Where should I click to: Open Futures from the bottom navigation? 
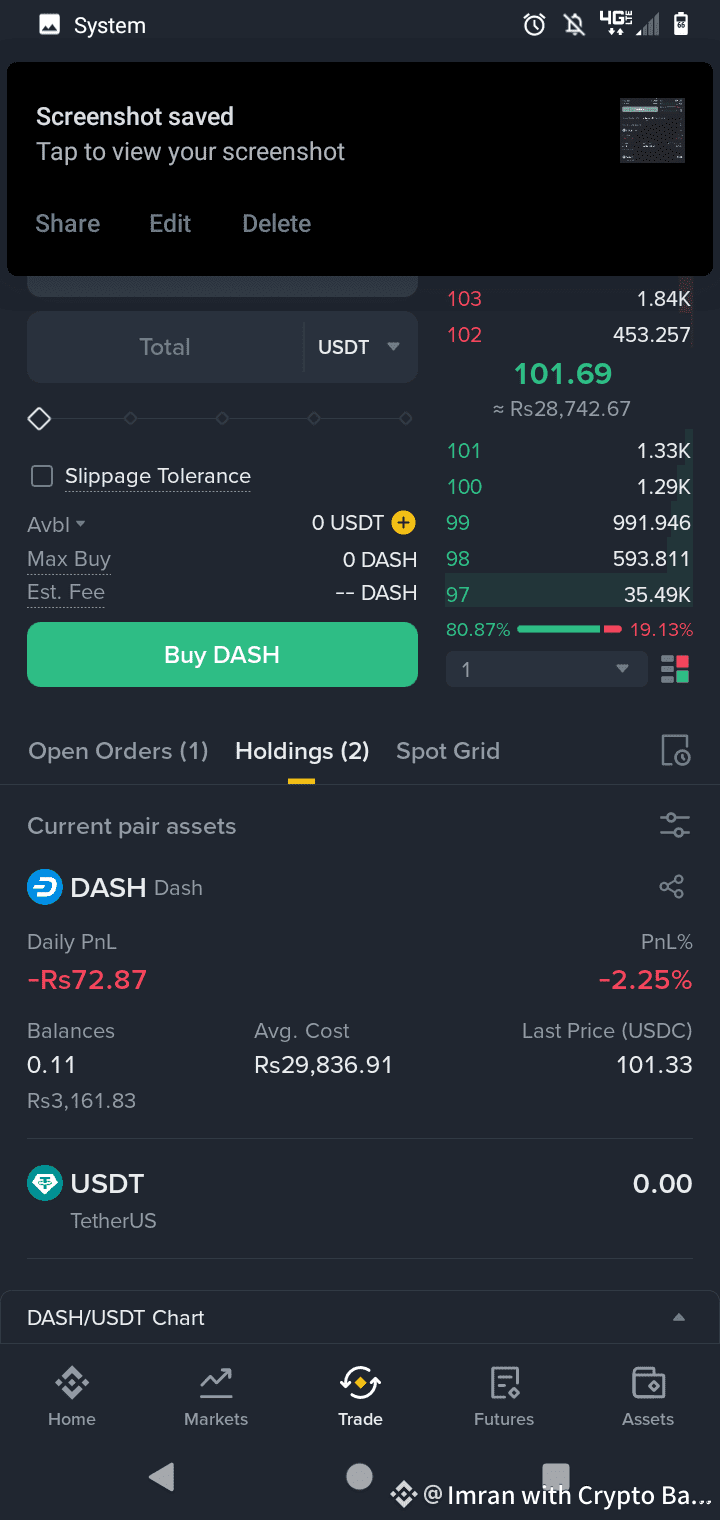click(504, 1396)
